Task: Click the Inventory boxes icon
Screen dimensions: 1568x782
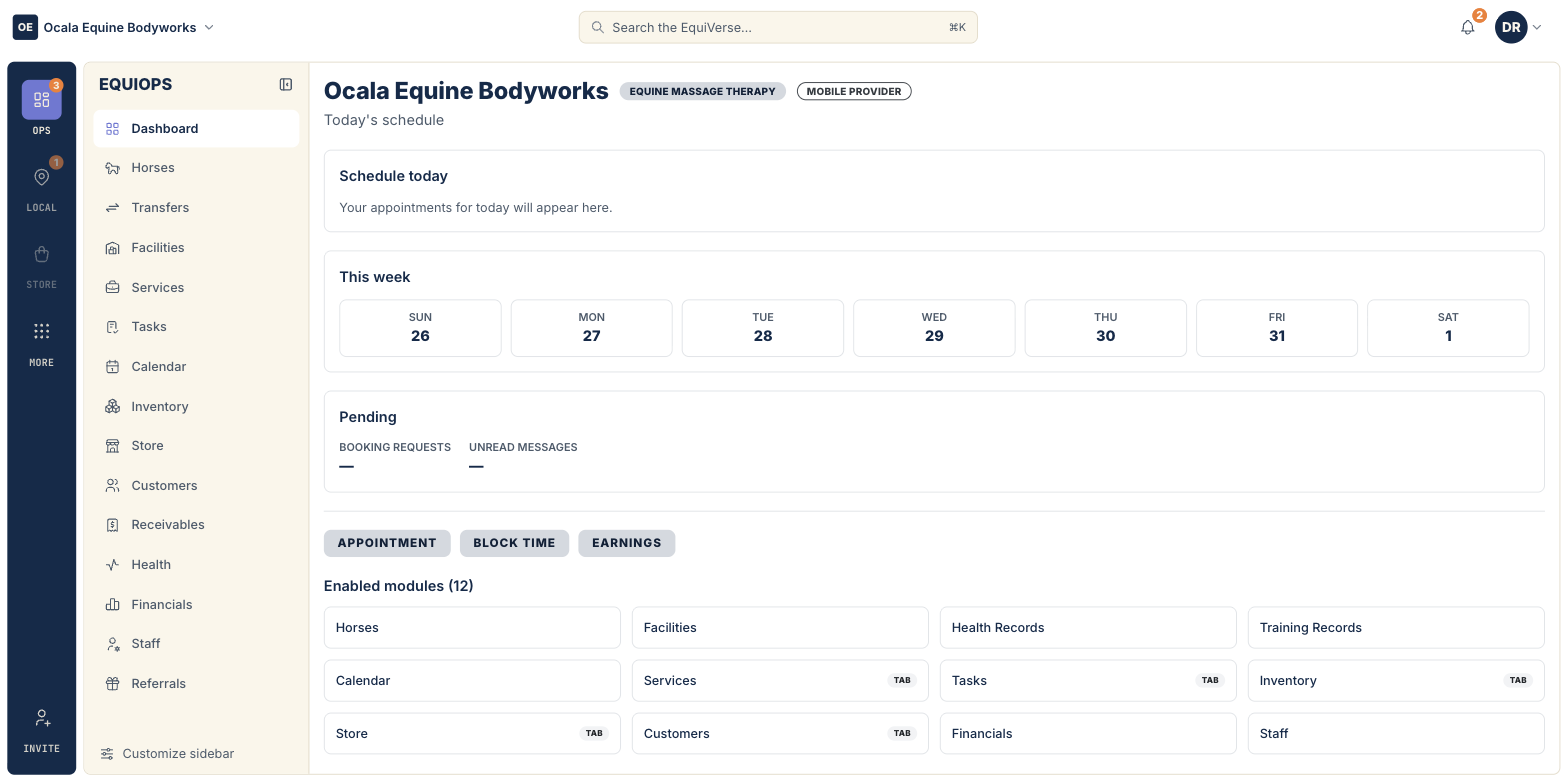Action: 113,407
